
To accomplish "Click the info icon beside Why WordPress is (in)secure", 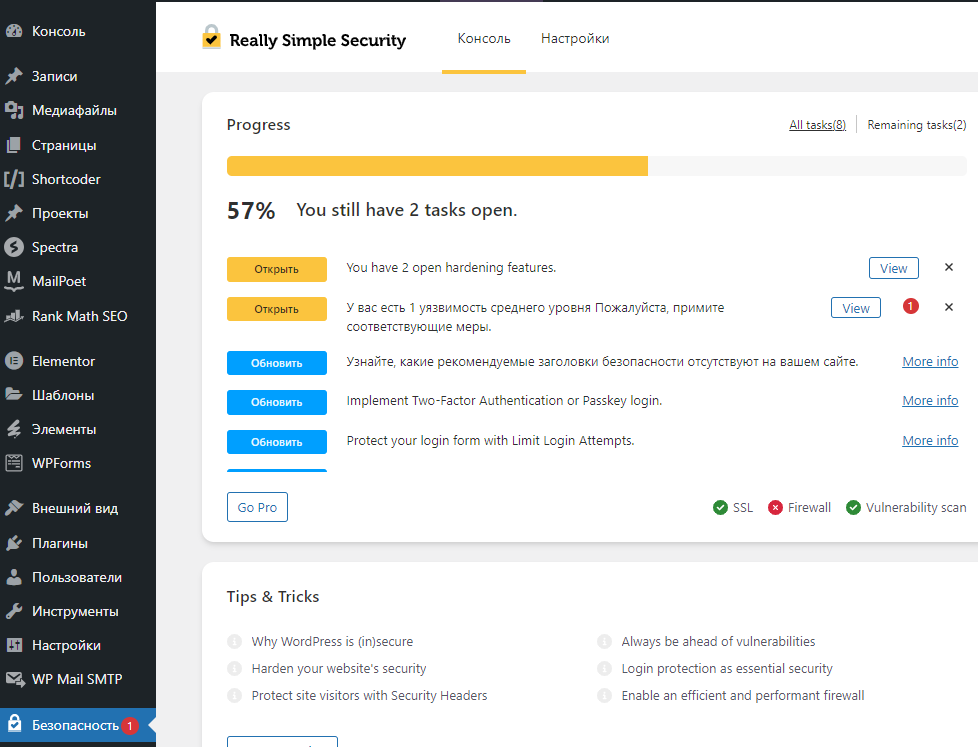I will pos(235,642).
